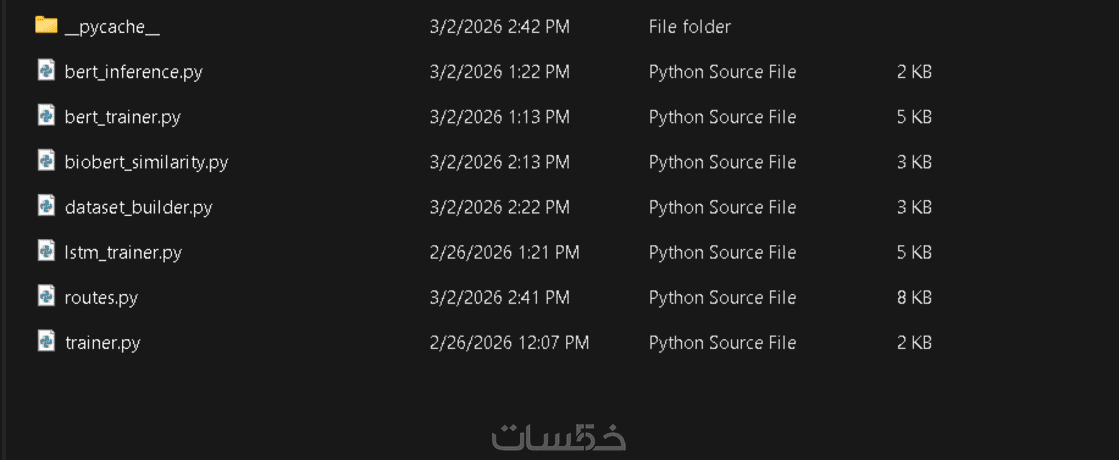The height and width of the screenshot is (460, 1119).
Task: Select the trainer.py filename
Action: point(102,342)
